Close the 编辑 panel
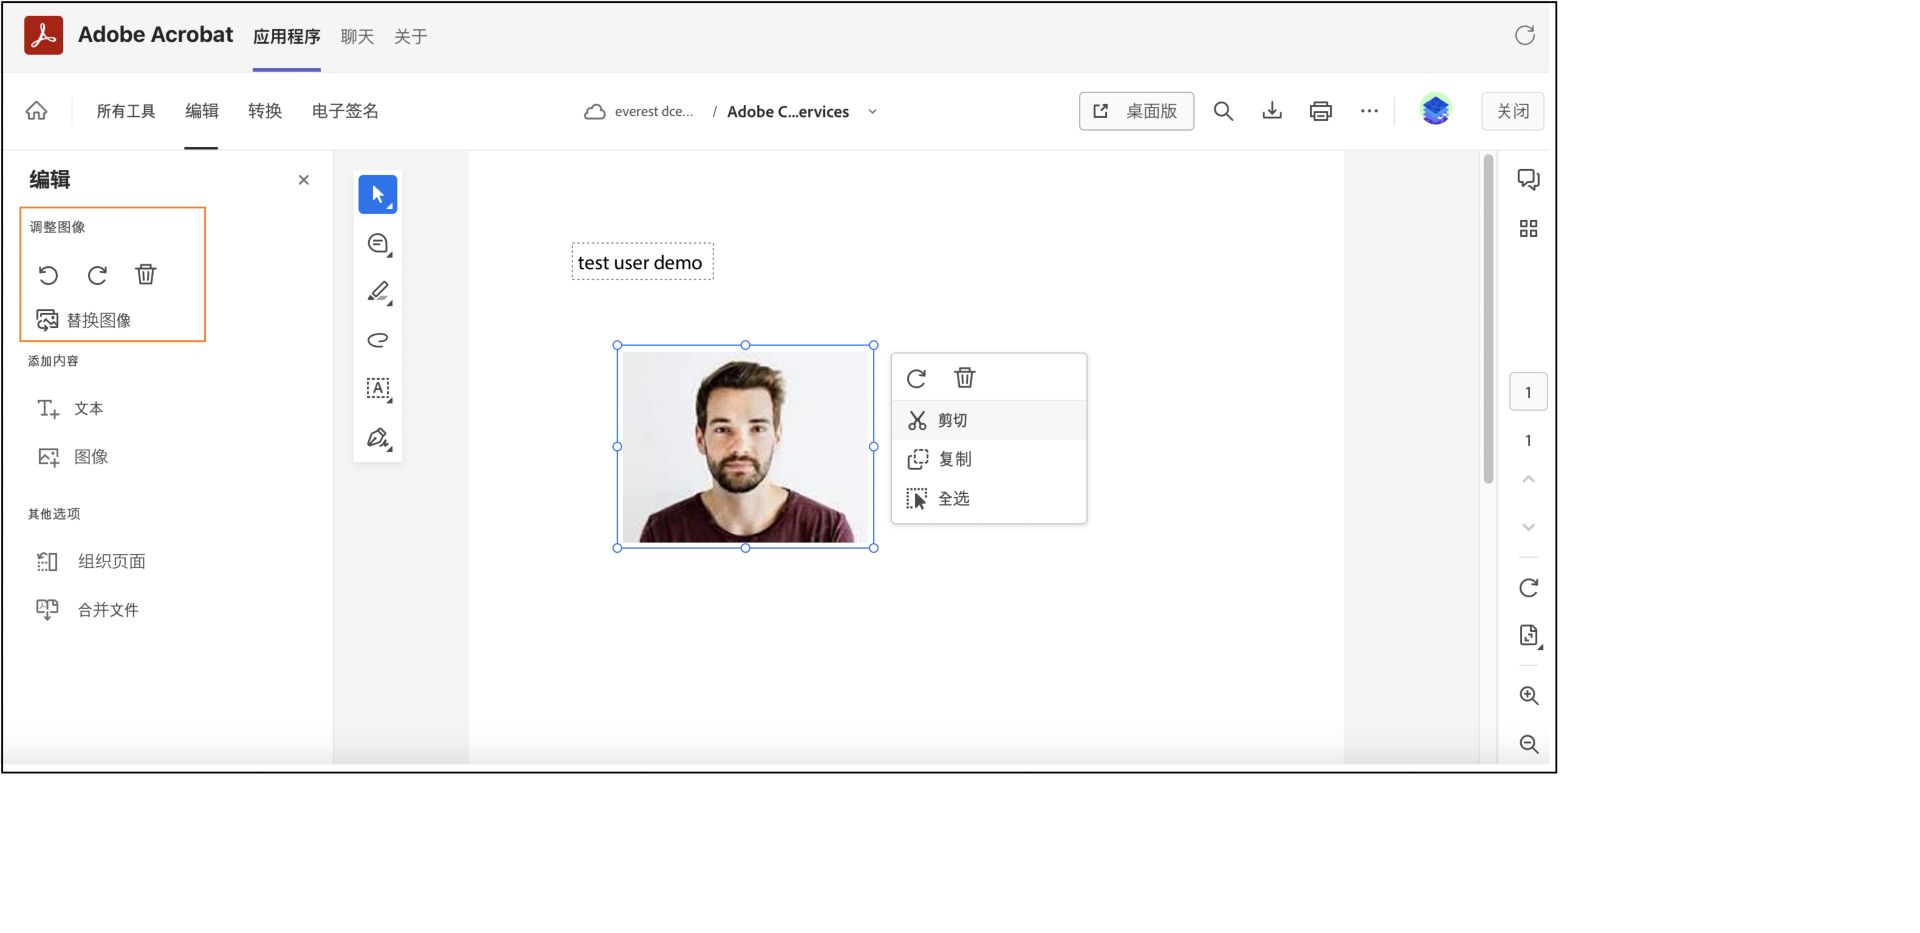Screen dimensions: 1920x933 click(304, 180)
